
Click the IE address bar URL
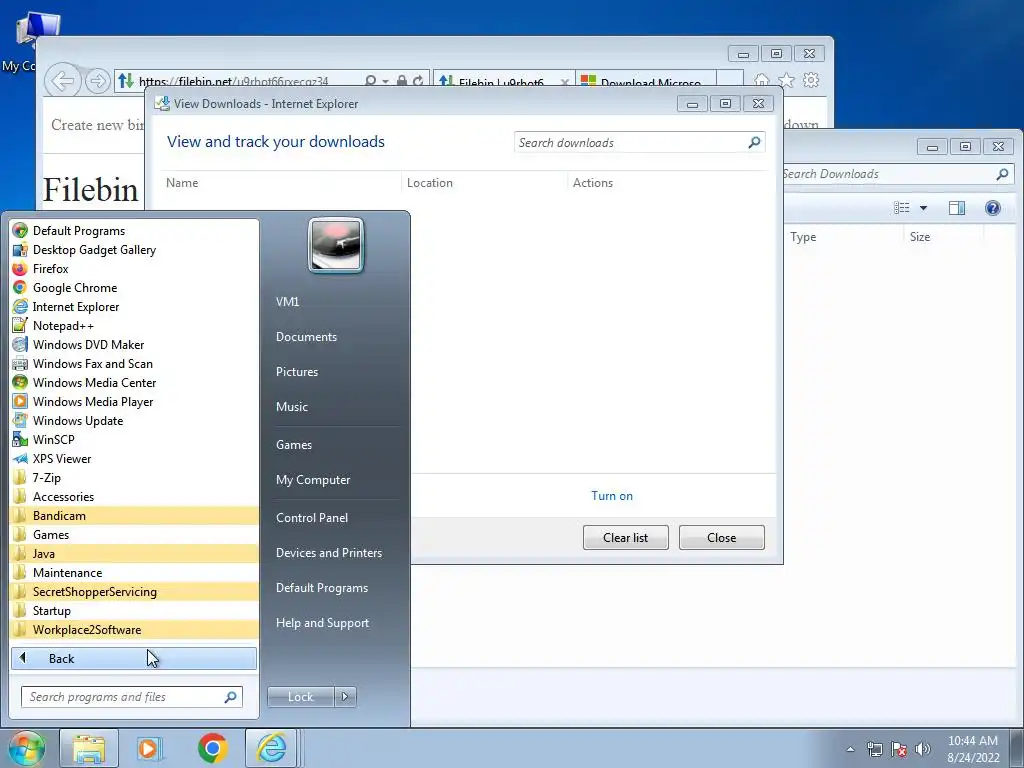[233, 82]
